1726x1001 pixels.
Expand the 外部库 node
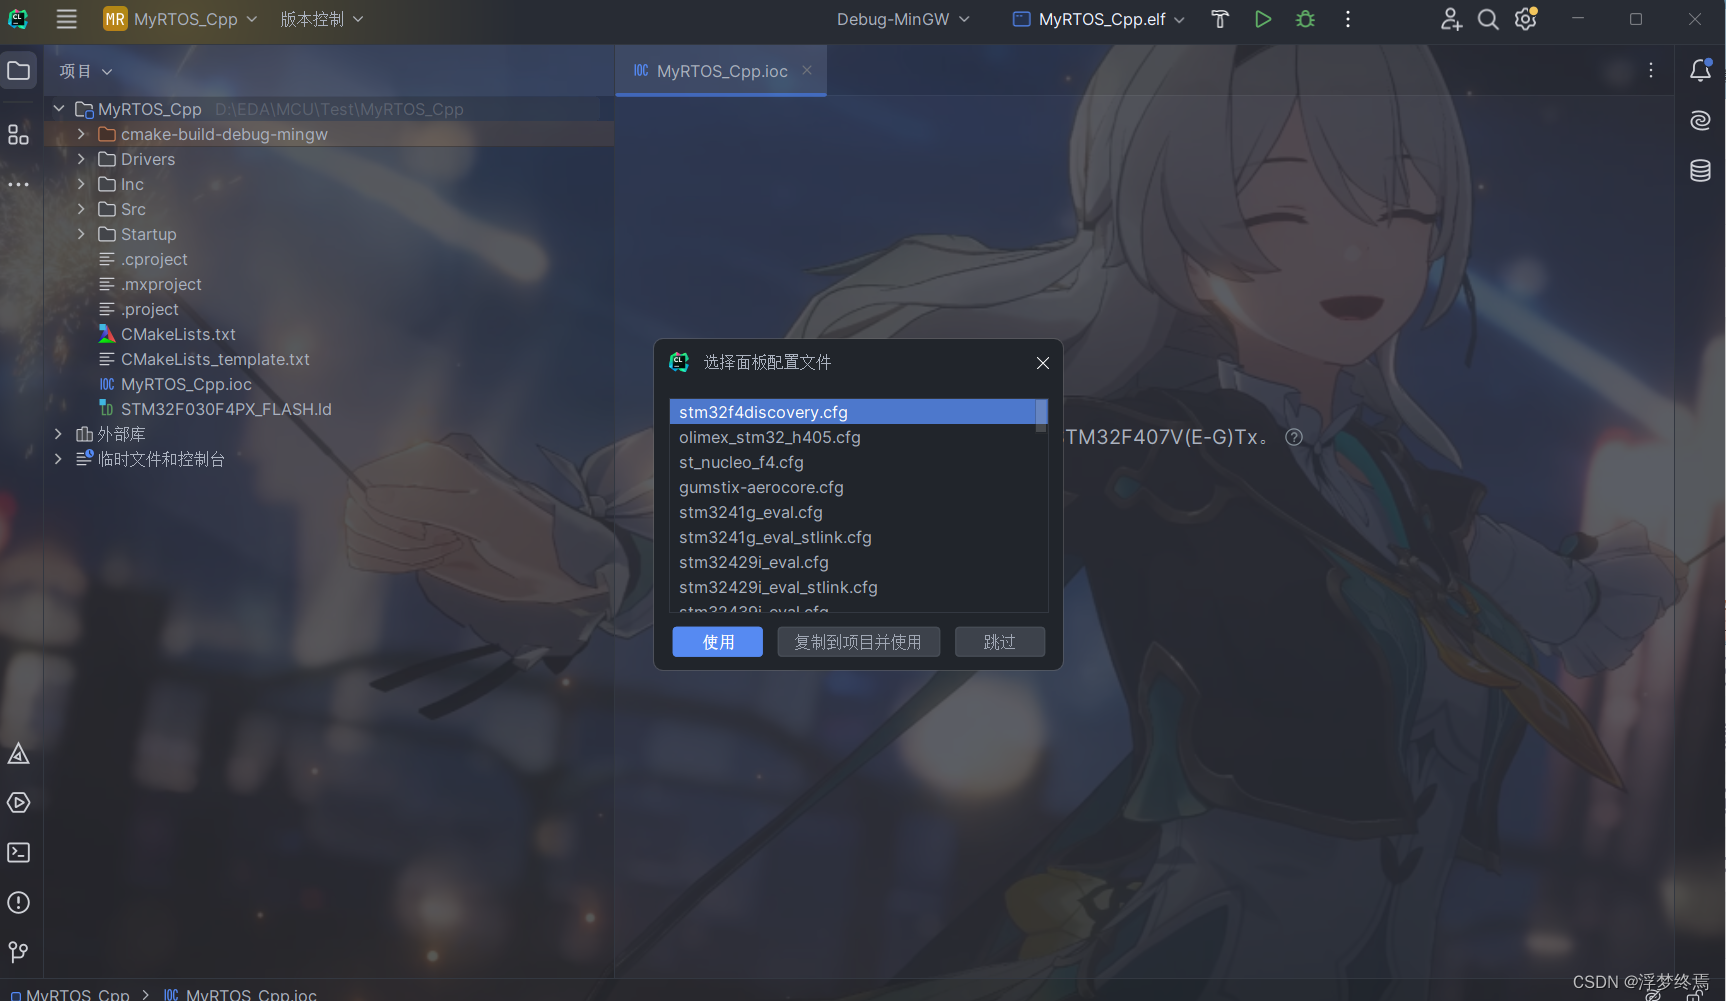pos(59,434)
